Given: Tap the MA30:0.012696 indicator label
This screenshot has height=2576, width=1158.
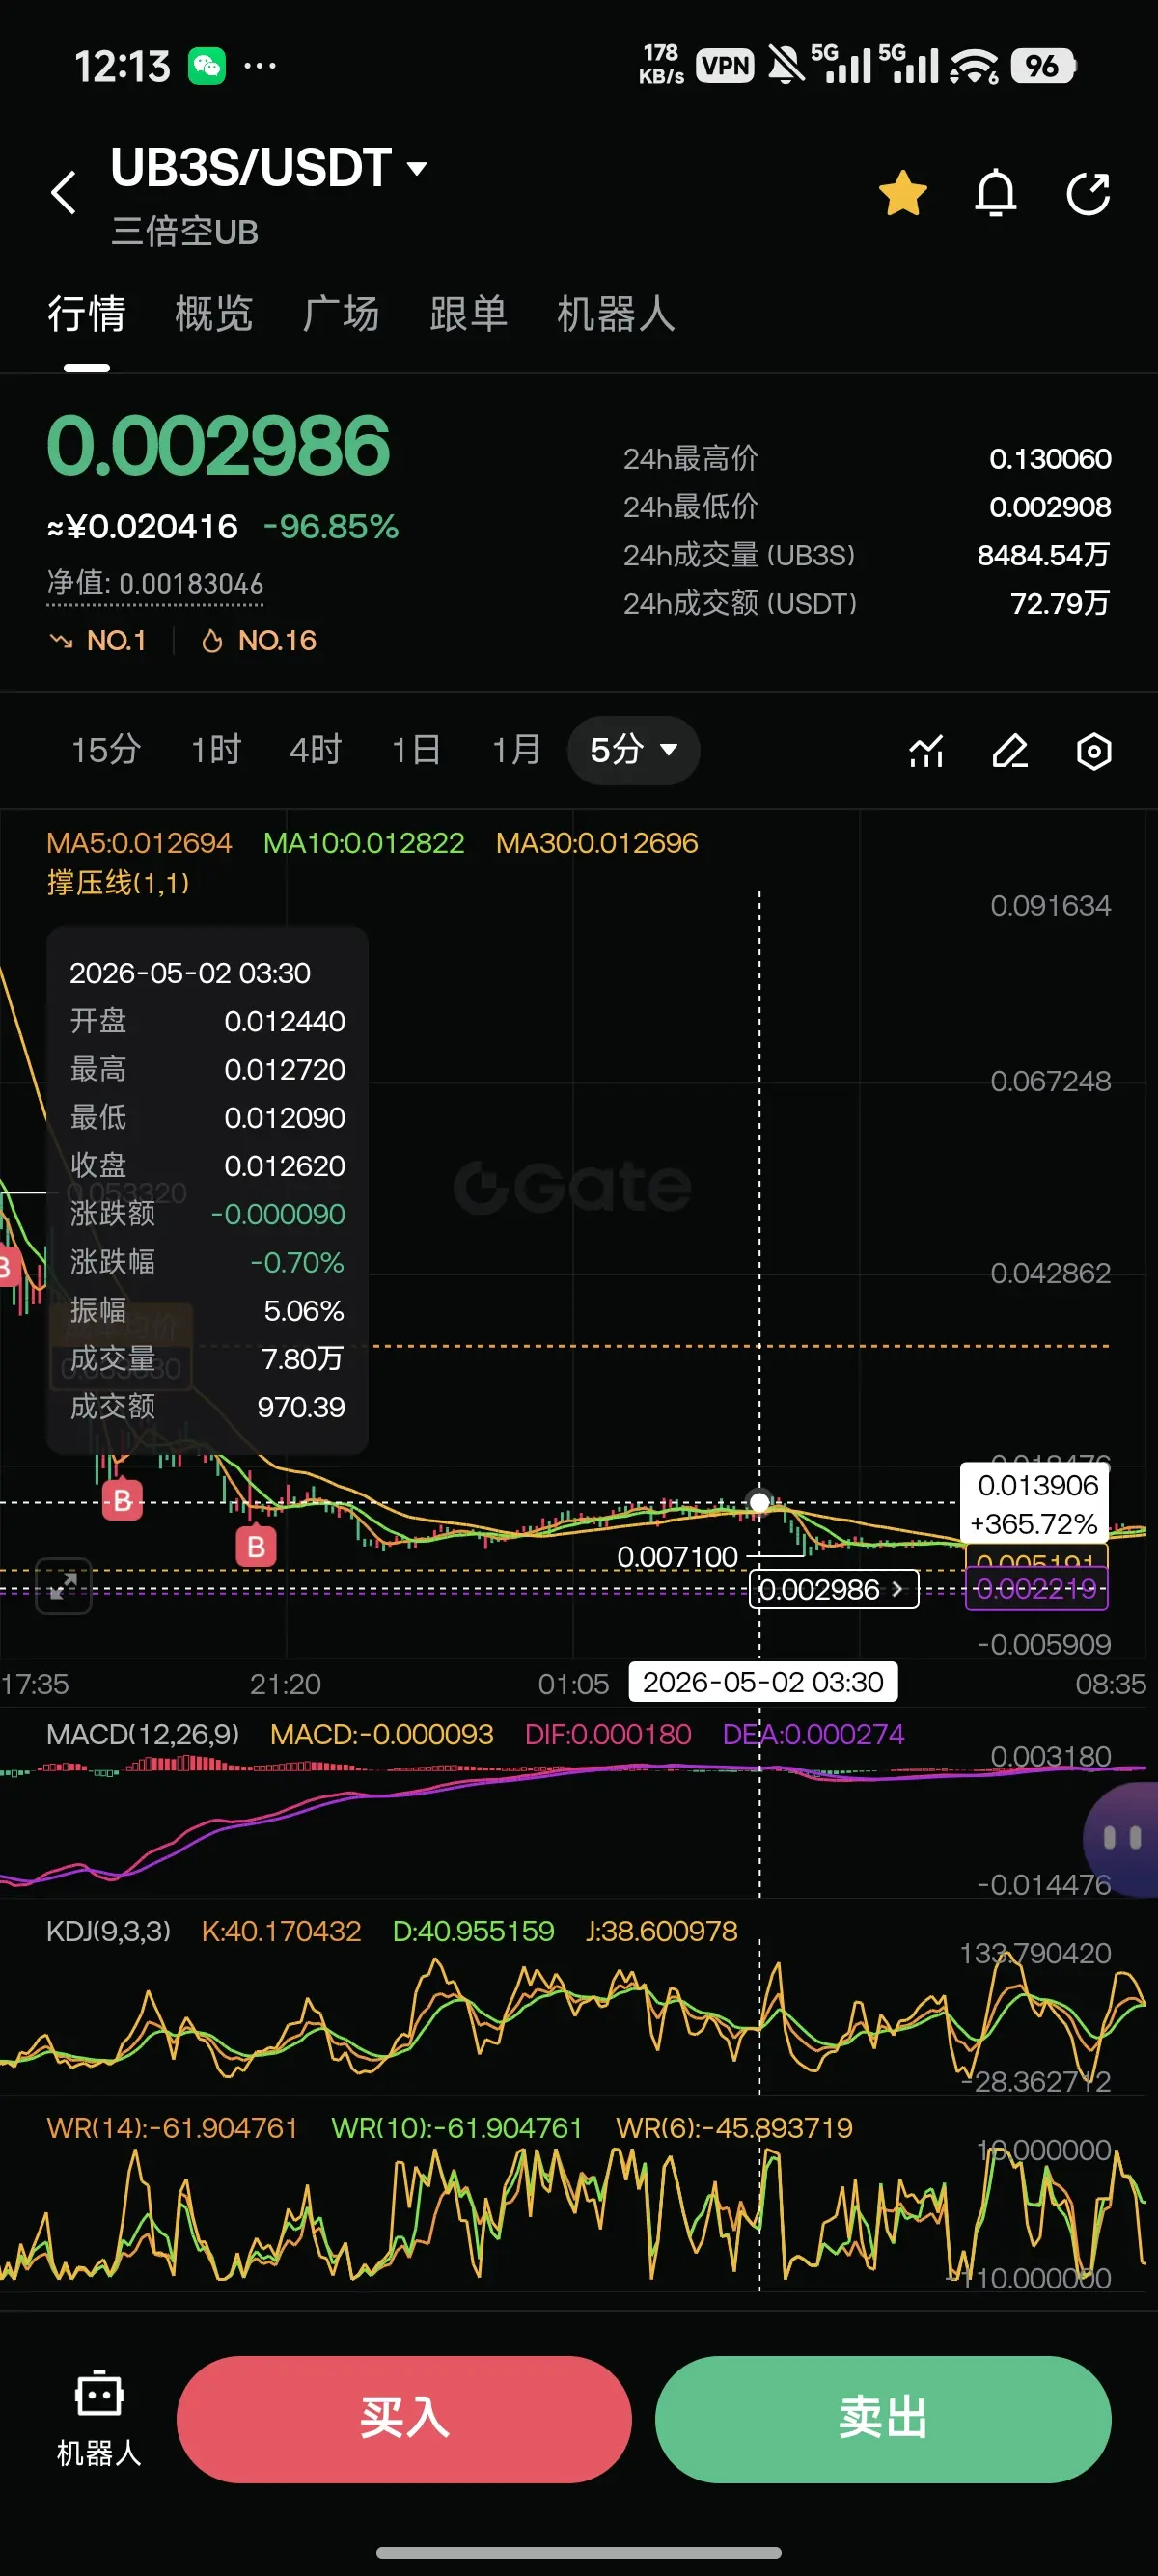Looking at the screenshot, I should coord(597,843).
